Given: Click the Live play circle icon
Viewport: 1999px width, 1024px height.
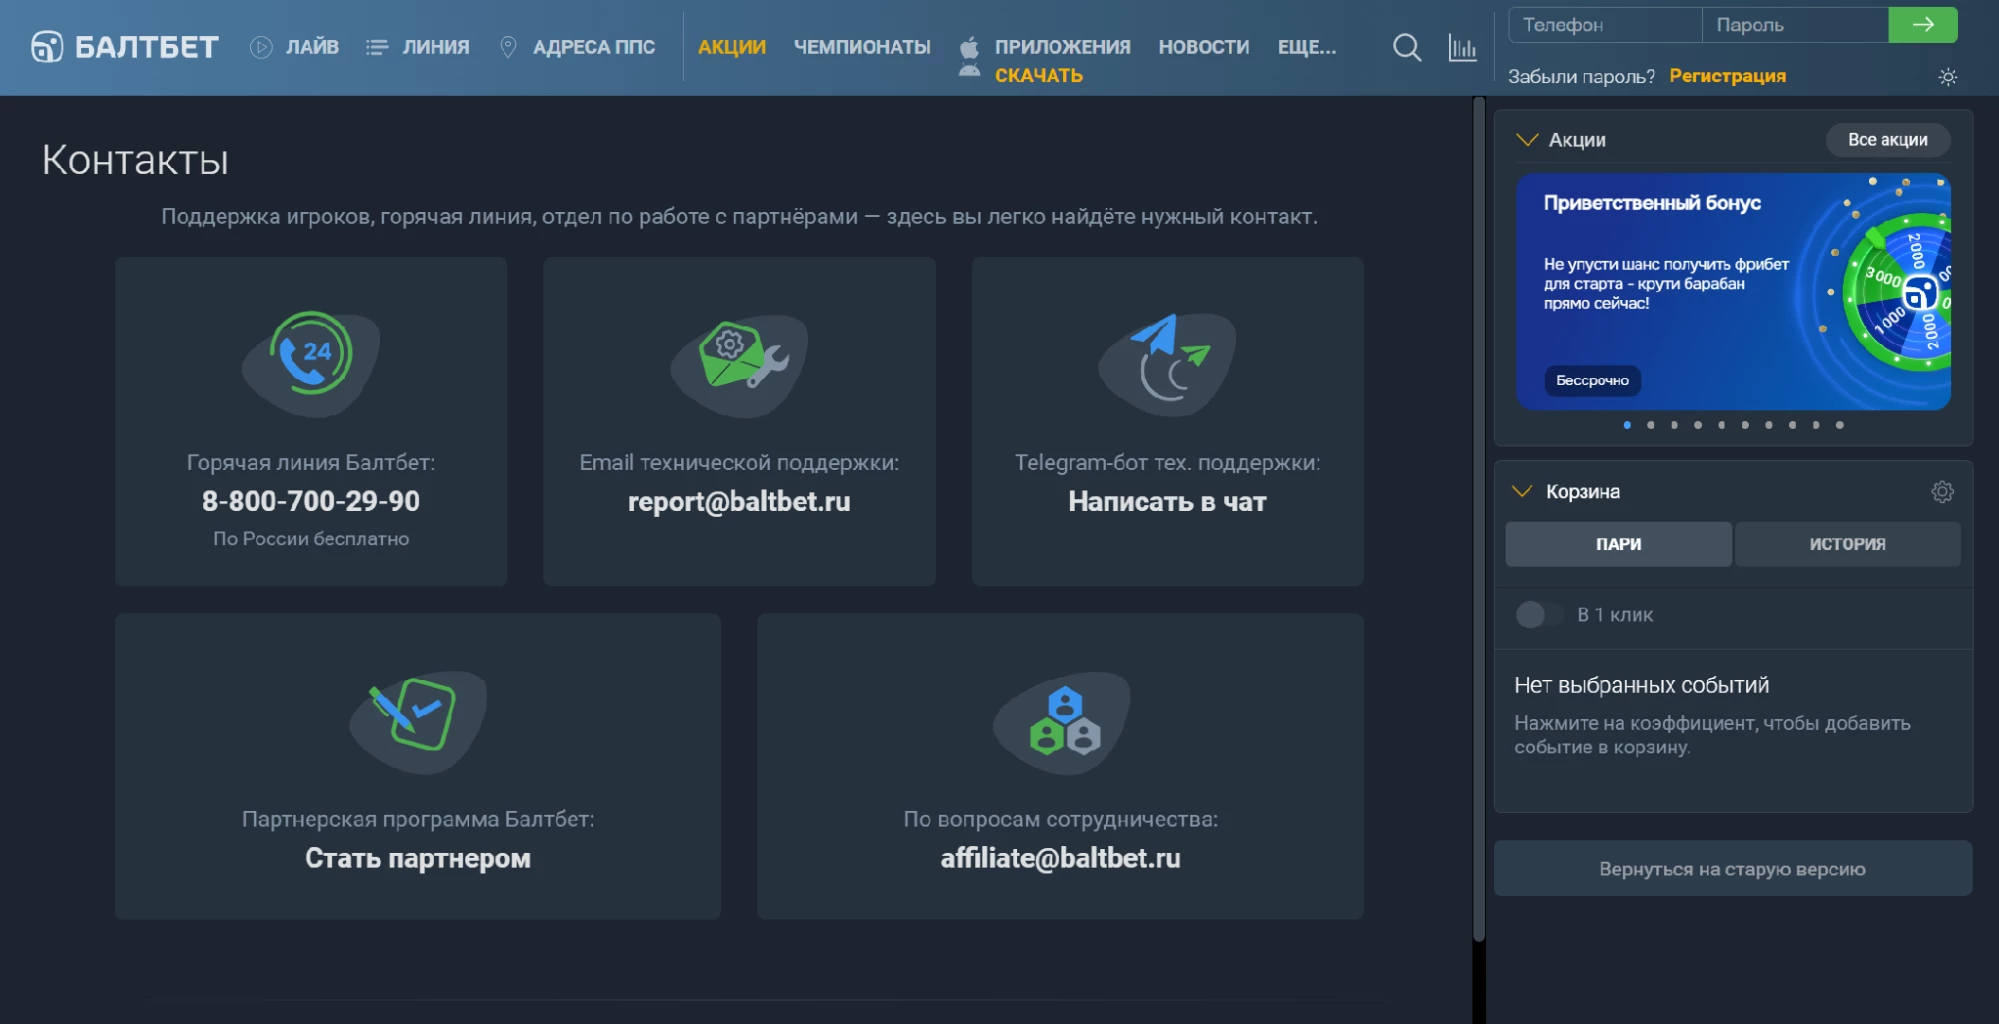Looking at the screenshot, I should (x=261, y=47).
